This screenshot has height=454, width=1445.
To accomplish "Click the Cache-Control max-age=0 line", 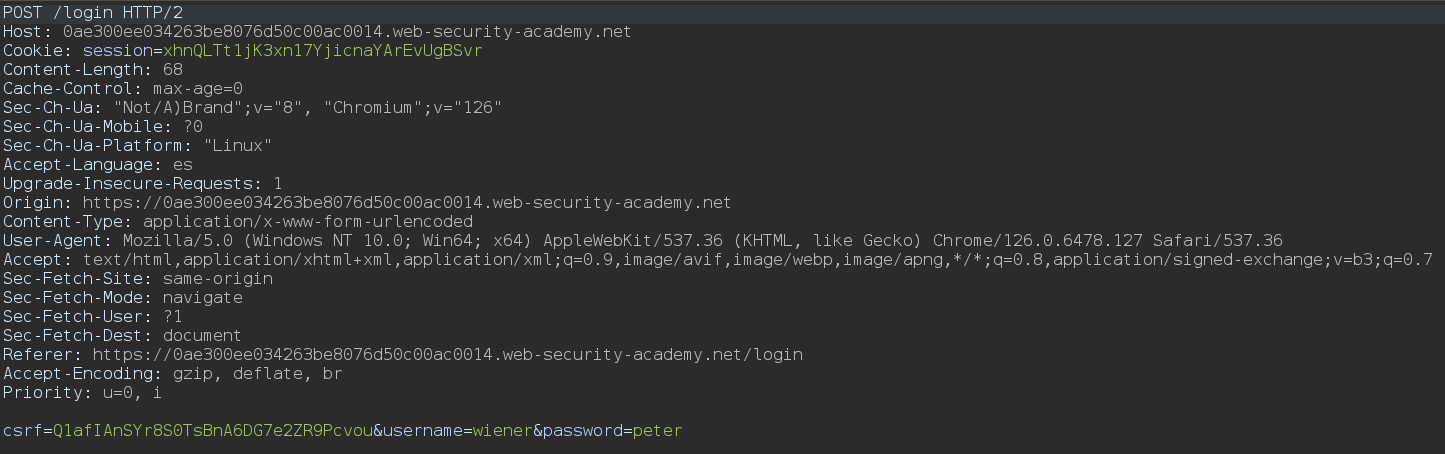I will (123, 88).
